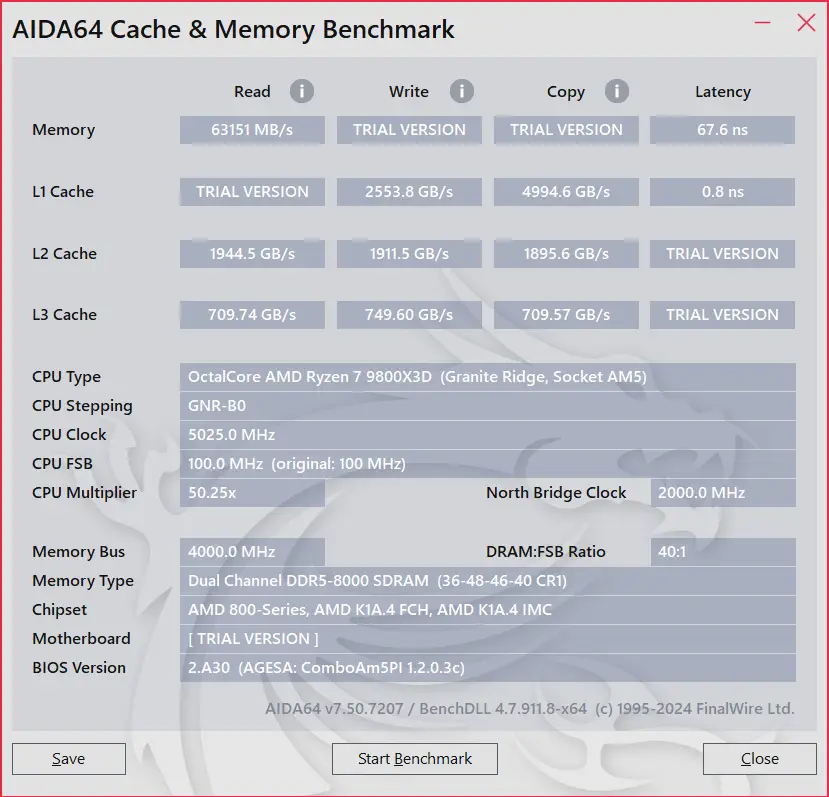
Task: Click the CPU Clock label
Action: click(x=69, y=435)
